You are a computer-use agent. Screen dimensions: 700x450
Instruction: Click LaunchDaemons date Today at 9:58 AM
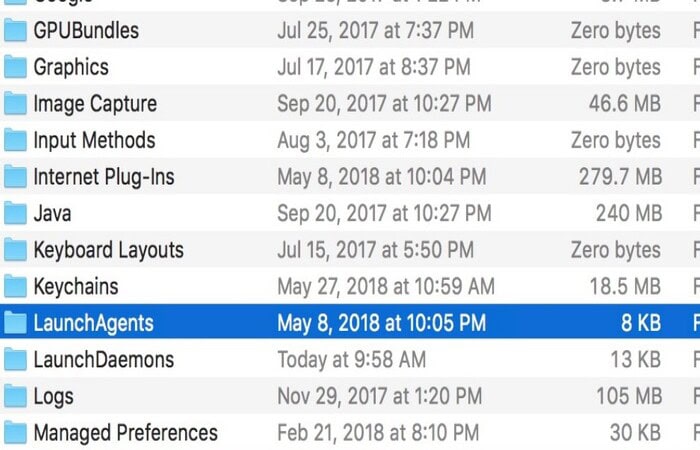tap(351, 360)
